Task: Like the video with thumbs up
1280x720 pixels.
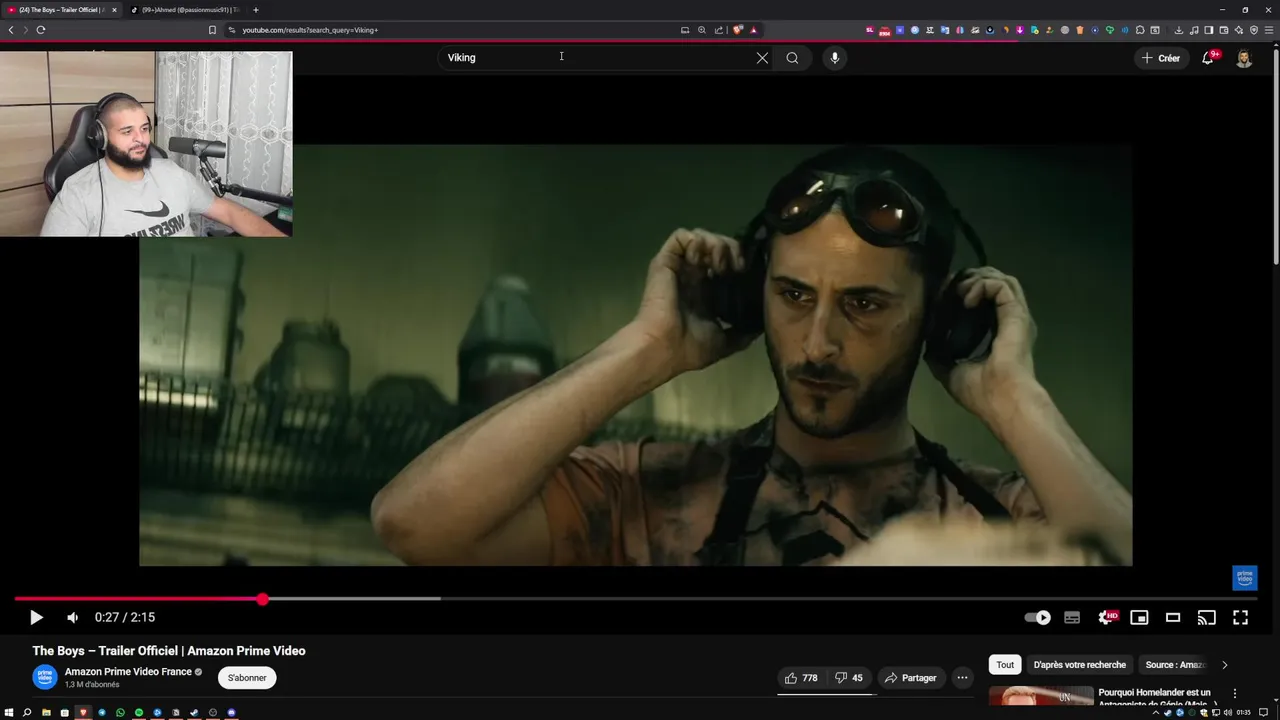Action: pos(801,678)
